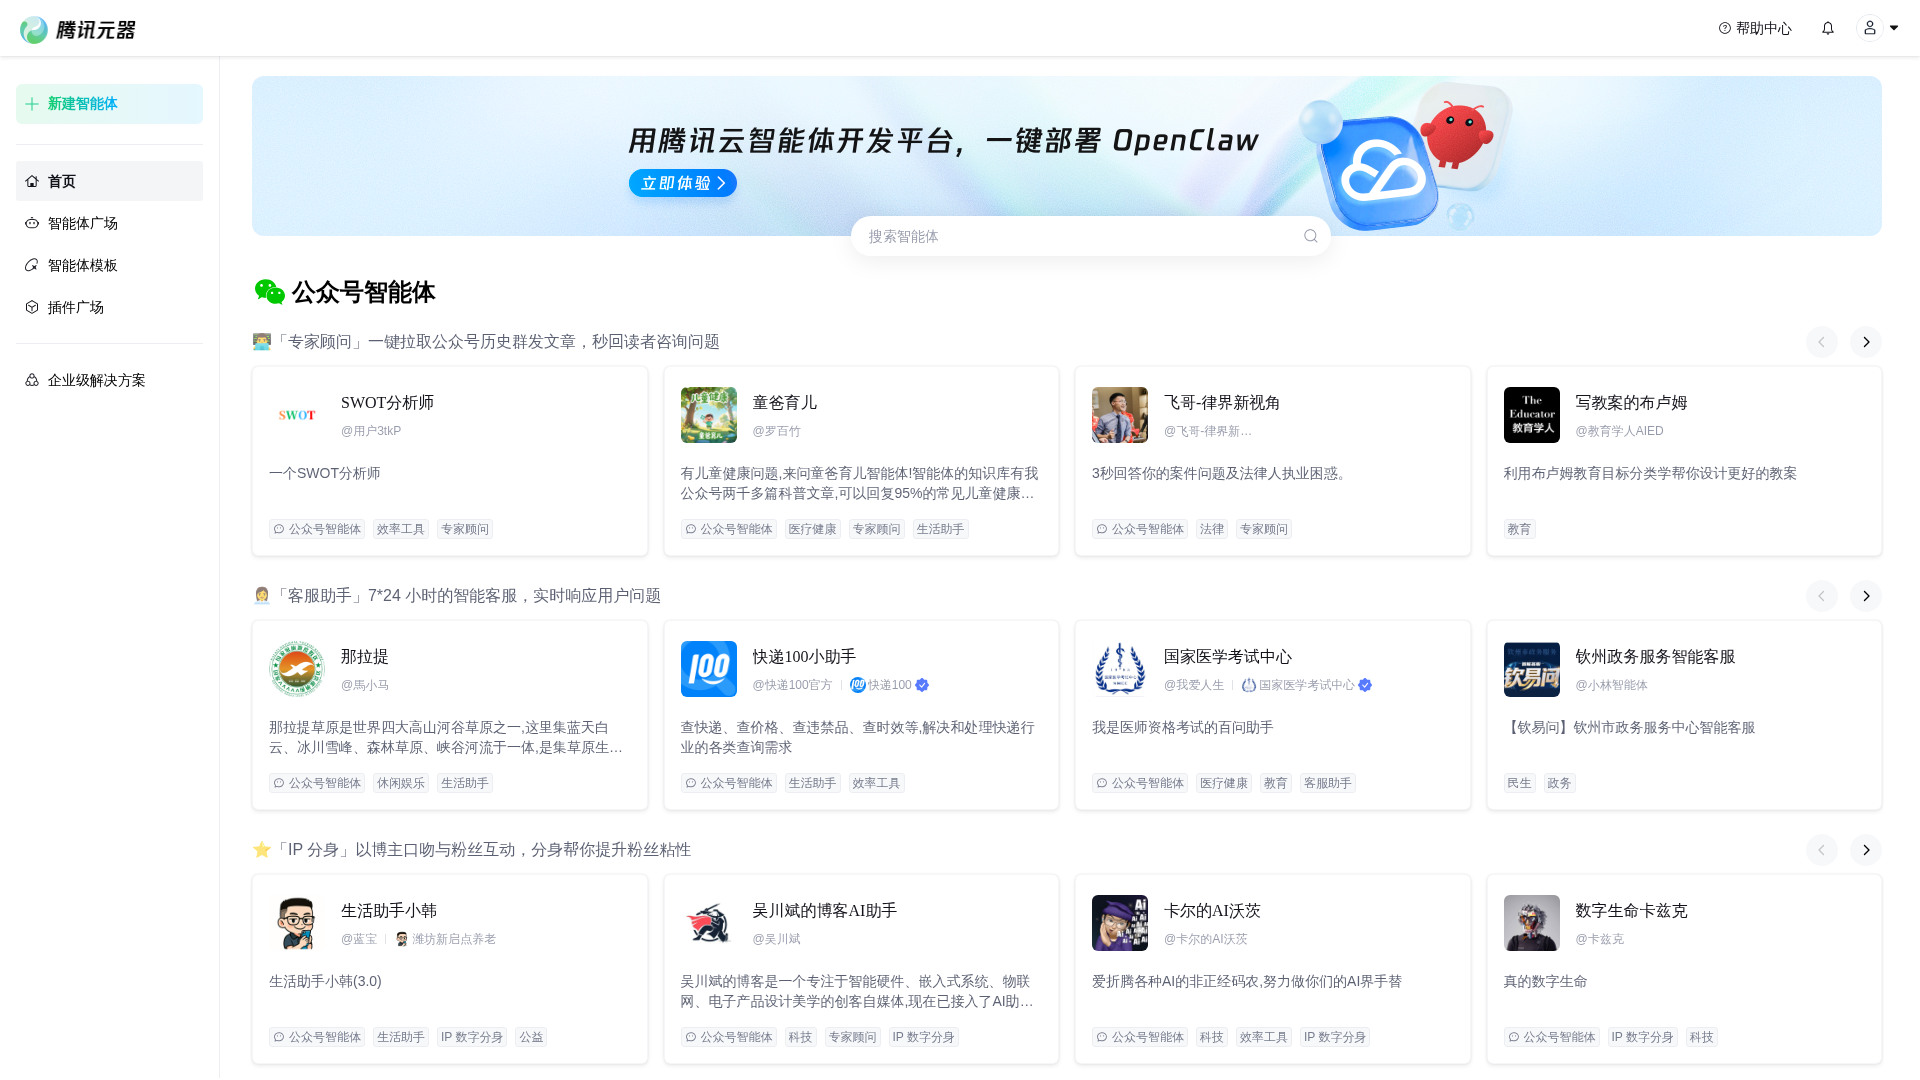
Task: Focus the 搜索智能体 search field
Action: pos(1090,236)
